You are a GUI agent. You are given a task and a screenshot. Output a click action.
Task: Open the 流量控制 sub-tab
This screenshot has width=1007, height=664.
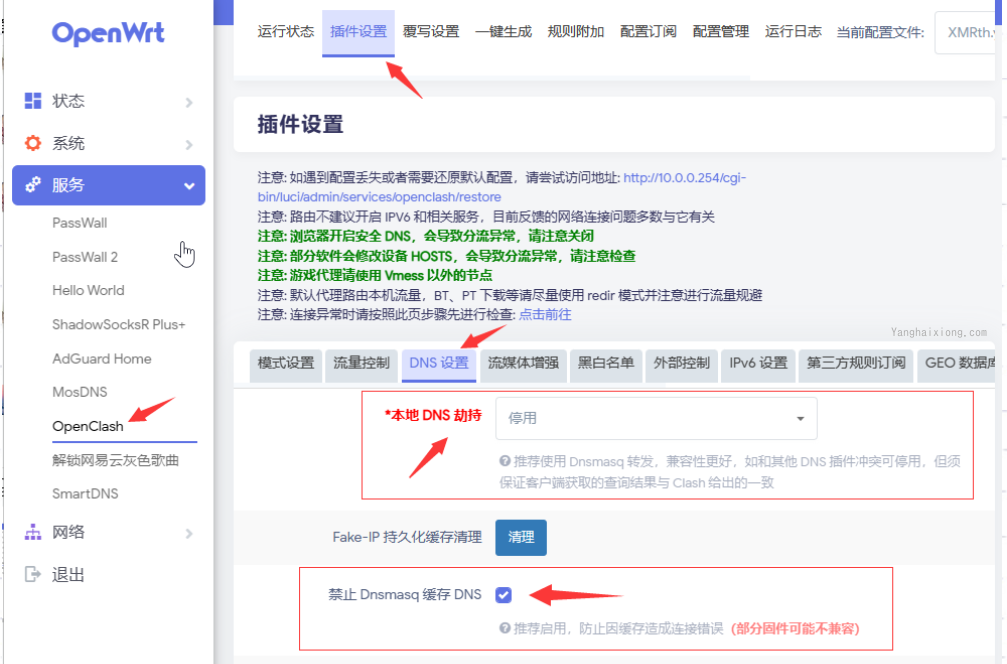(x=362, y=363)
